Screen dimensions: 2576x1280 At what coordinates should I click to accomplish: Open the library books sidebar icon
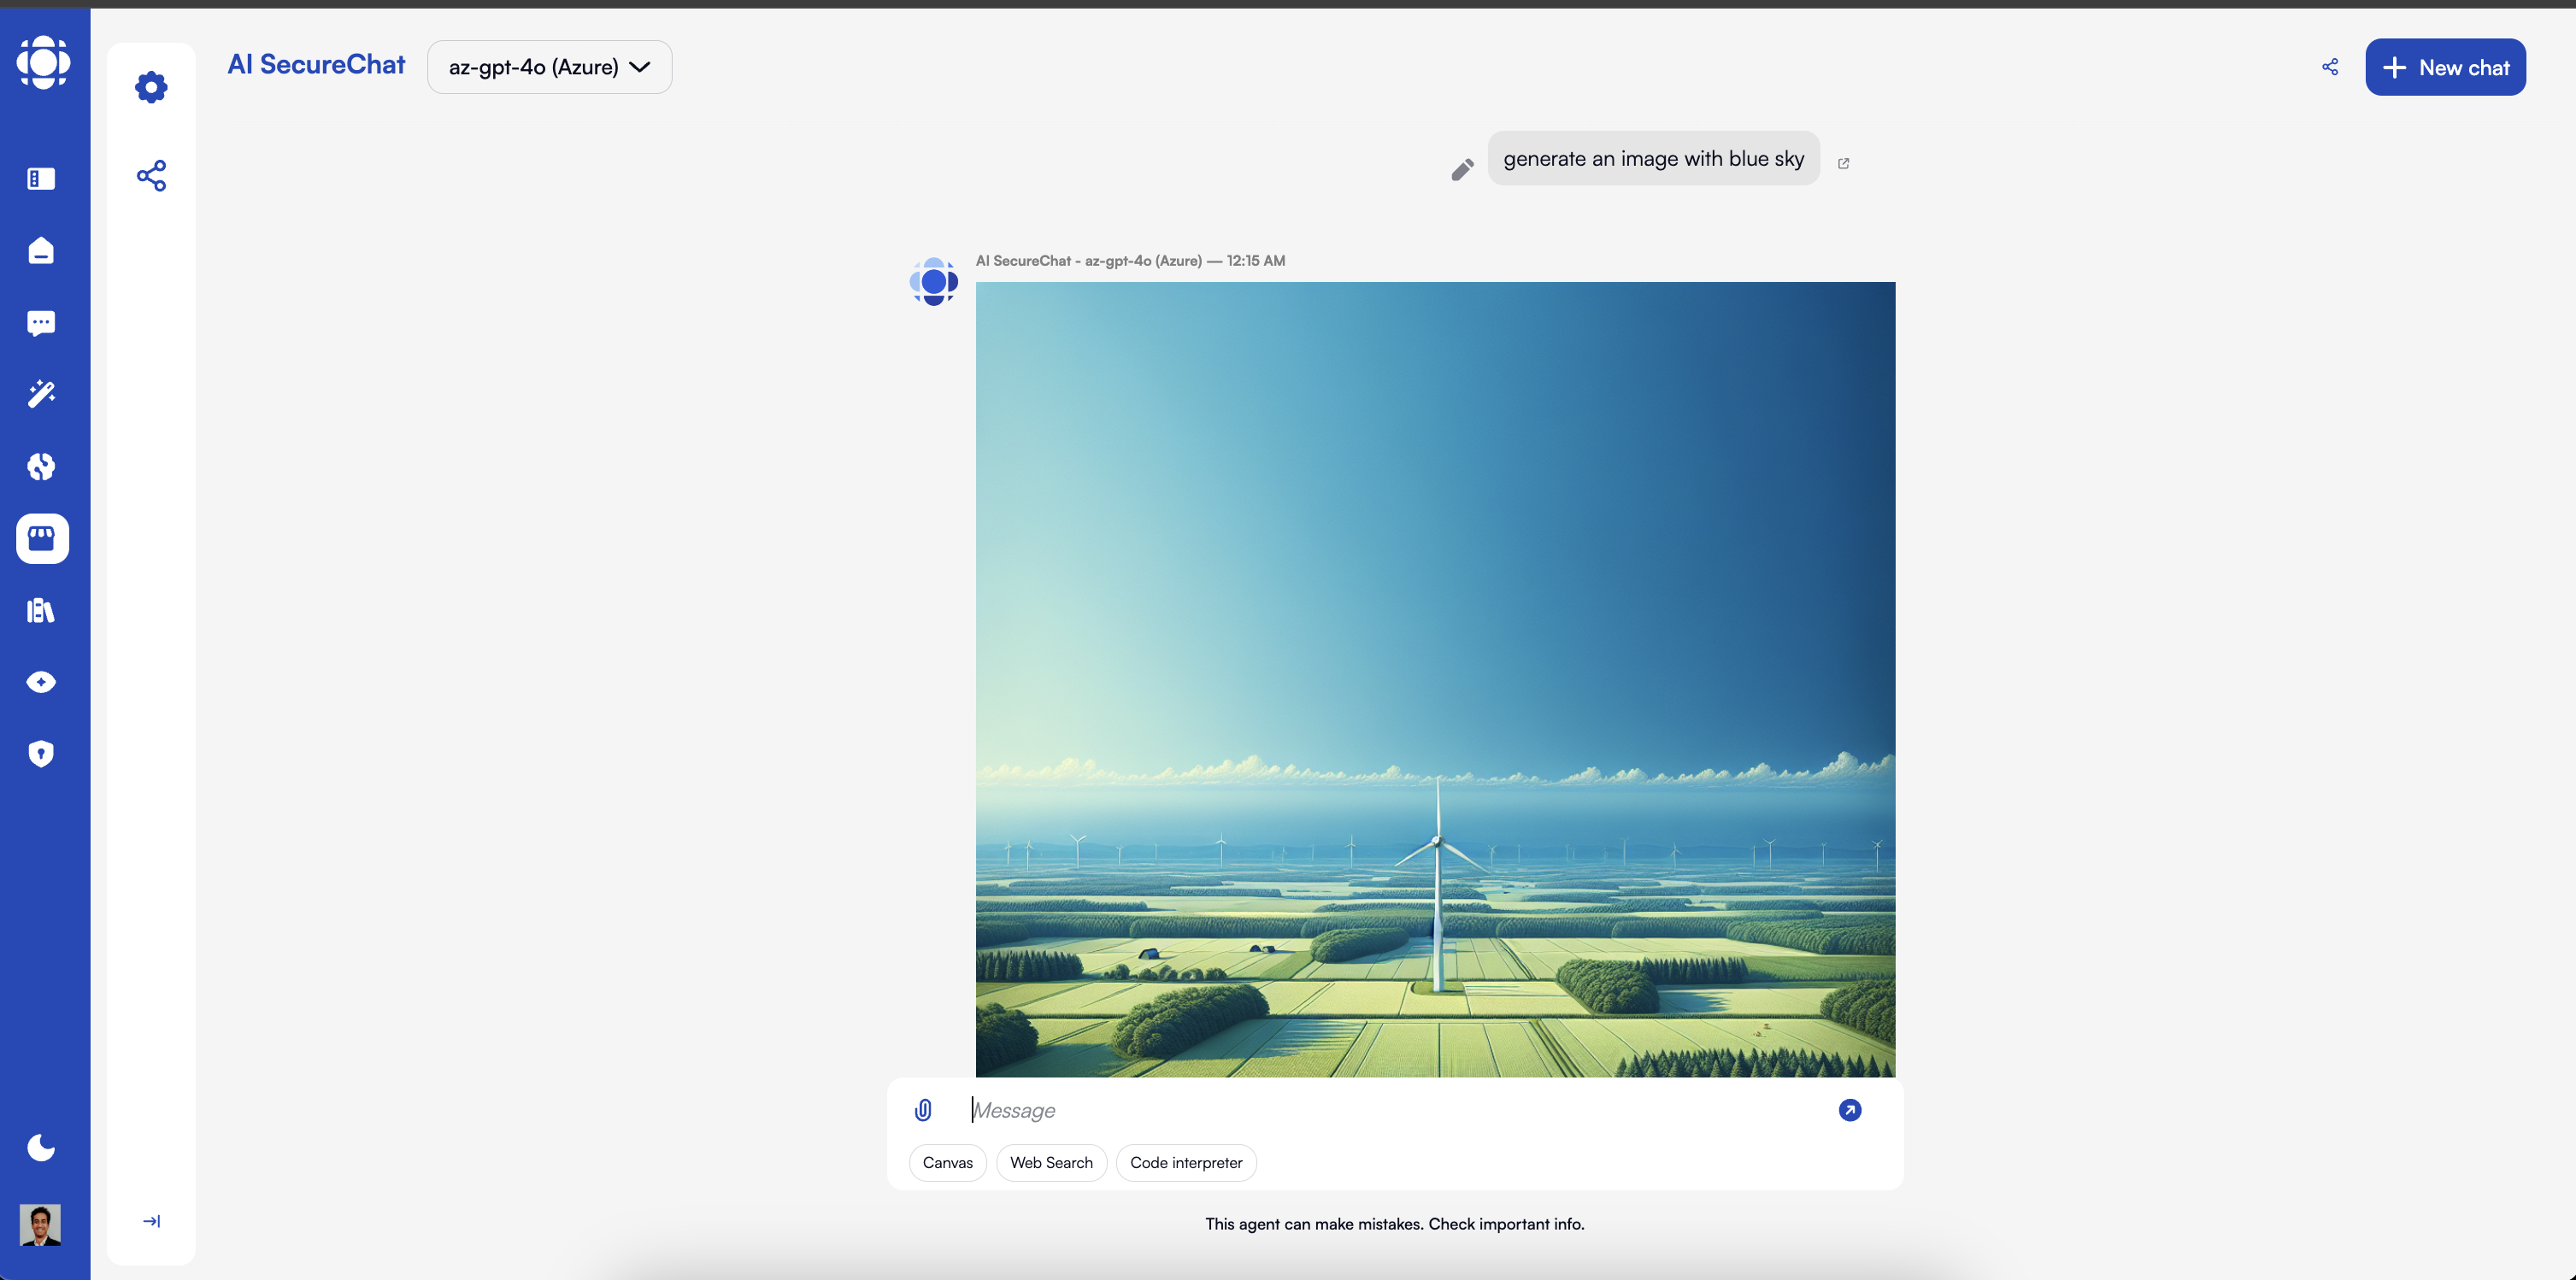41,610
